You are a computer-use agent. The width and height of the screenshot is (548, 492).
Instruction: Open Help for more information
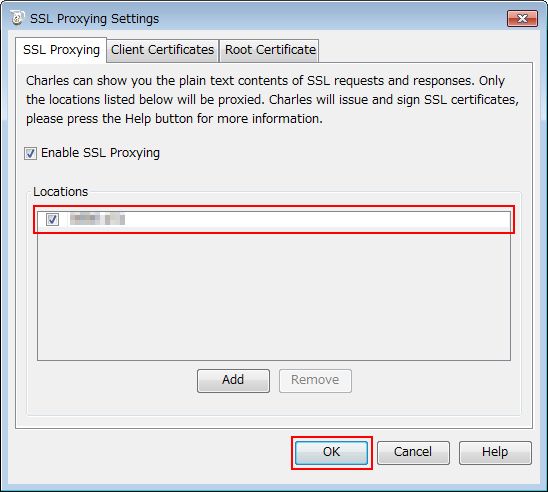495,453
